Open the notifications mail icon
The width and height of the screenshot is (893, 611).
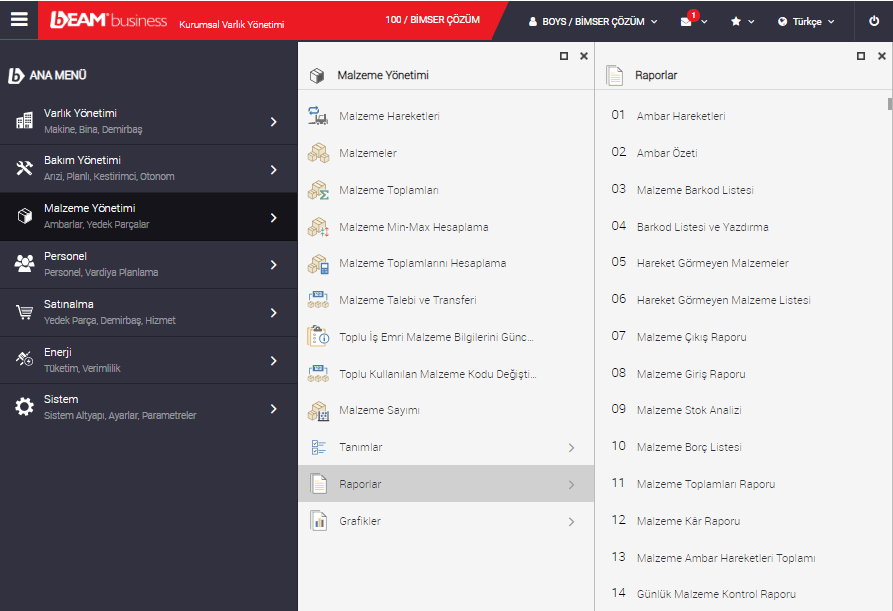pos(686,21)
